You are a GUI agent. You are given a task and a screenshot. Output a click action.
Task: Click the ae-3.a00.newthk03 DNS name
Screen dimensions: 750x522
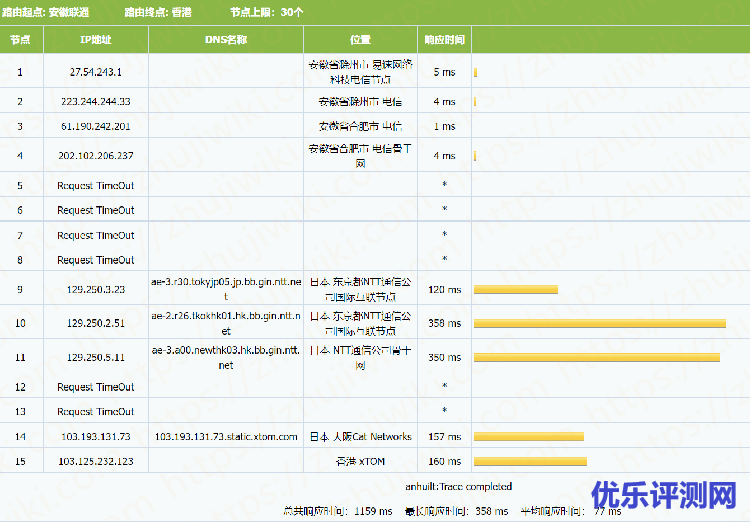pyautogui.click(x=226, y=357)
